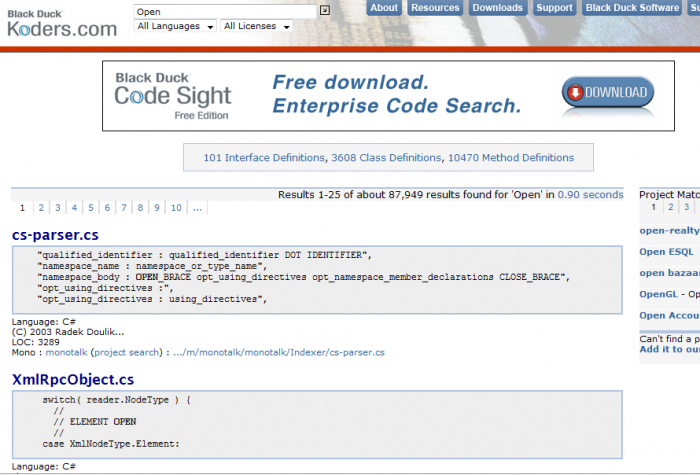Click the 'Add it to our' link

point(669,349)
